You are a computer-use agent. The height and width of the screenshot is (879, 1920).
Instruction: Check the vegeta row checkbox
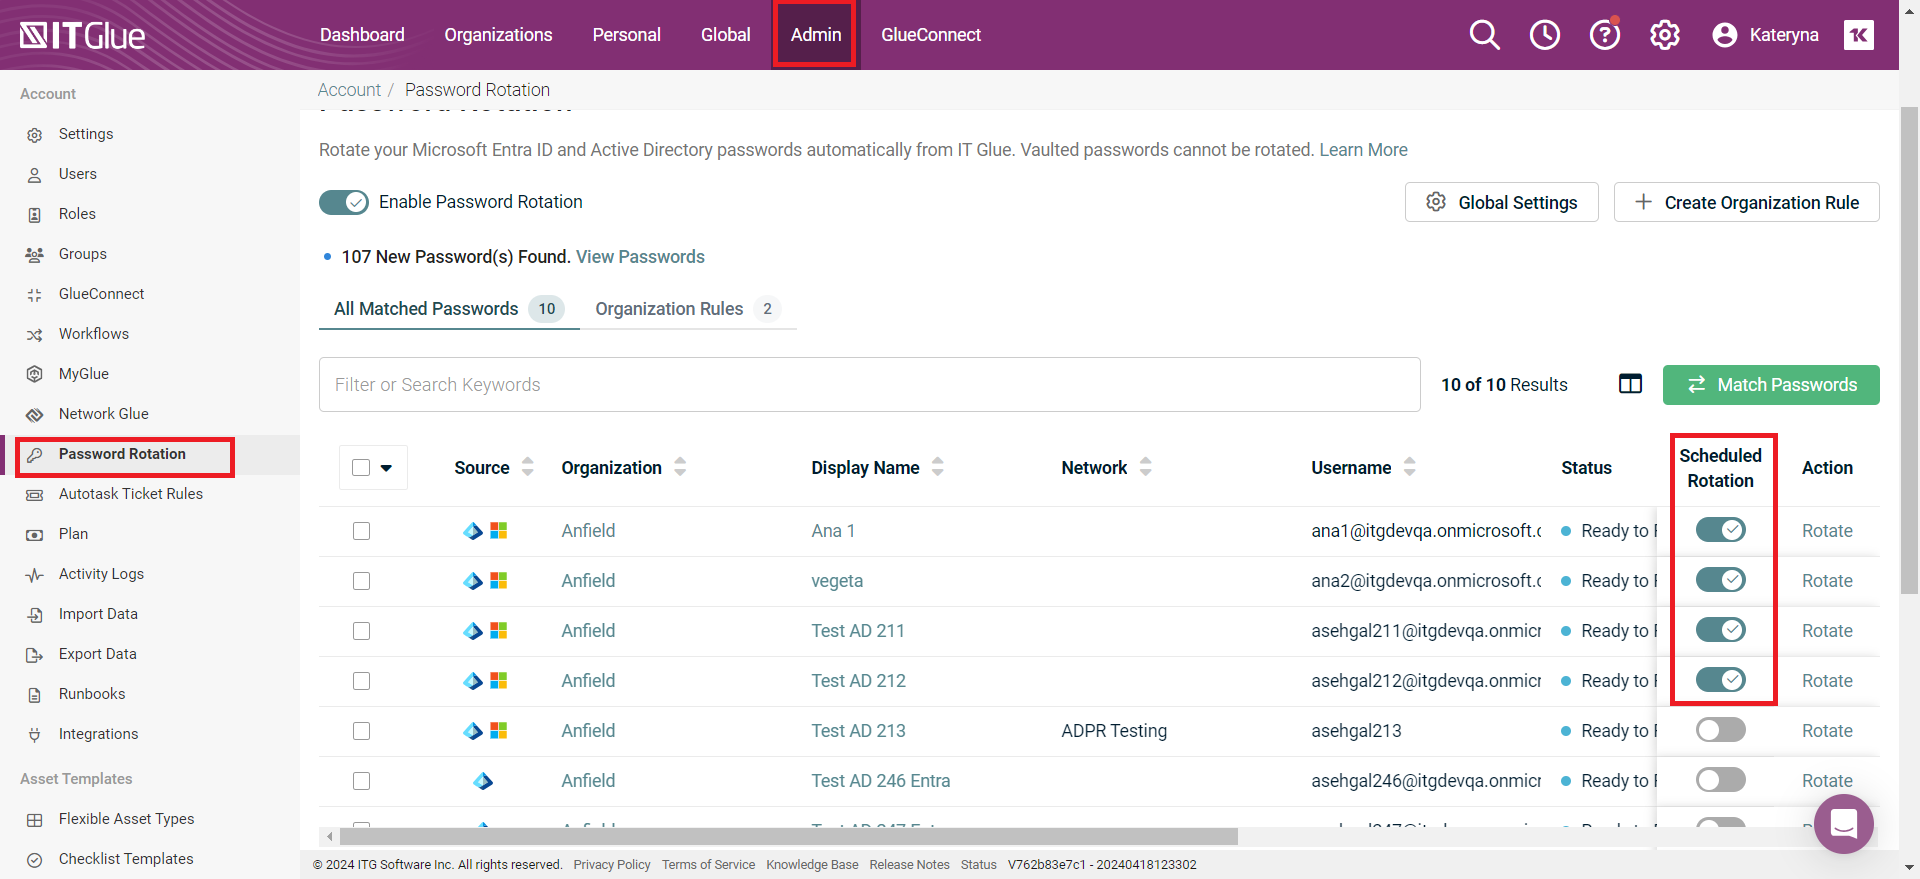tap(361, 581)
